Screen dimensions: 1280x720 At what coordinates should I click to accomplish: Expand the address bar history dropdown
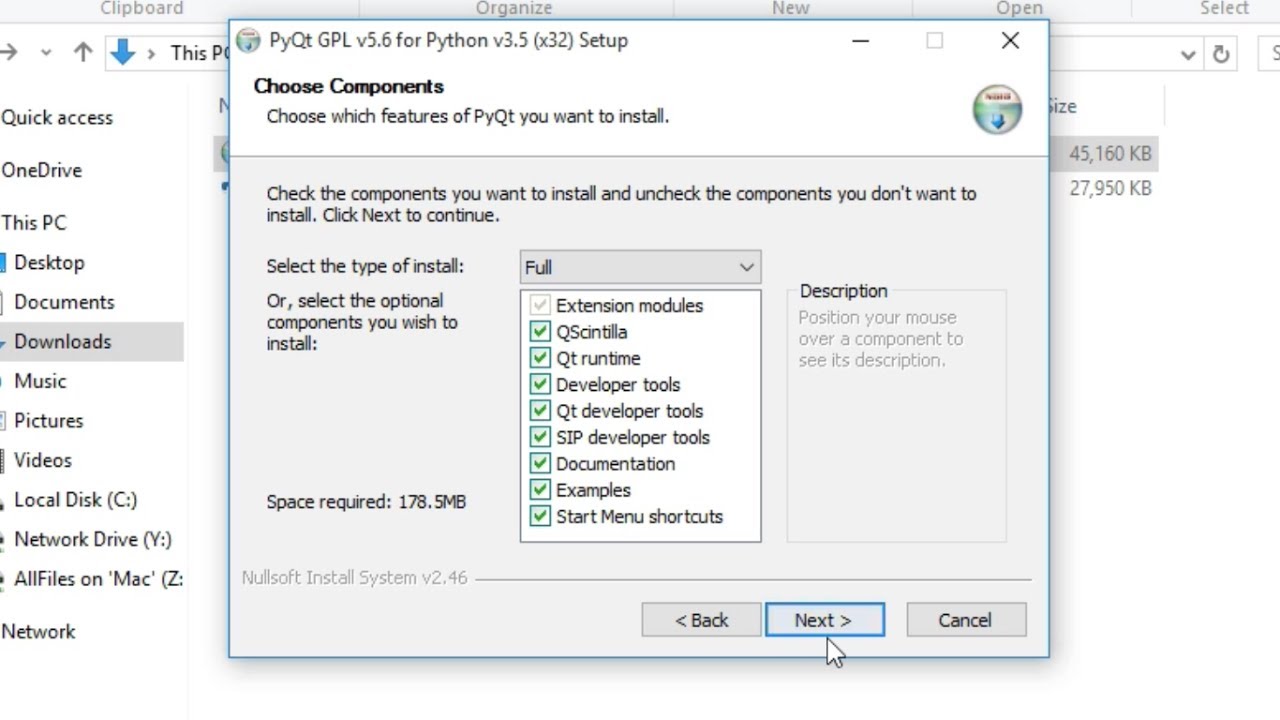(x=1188, y=54)
